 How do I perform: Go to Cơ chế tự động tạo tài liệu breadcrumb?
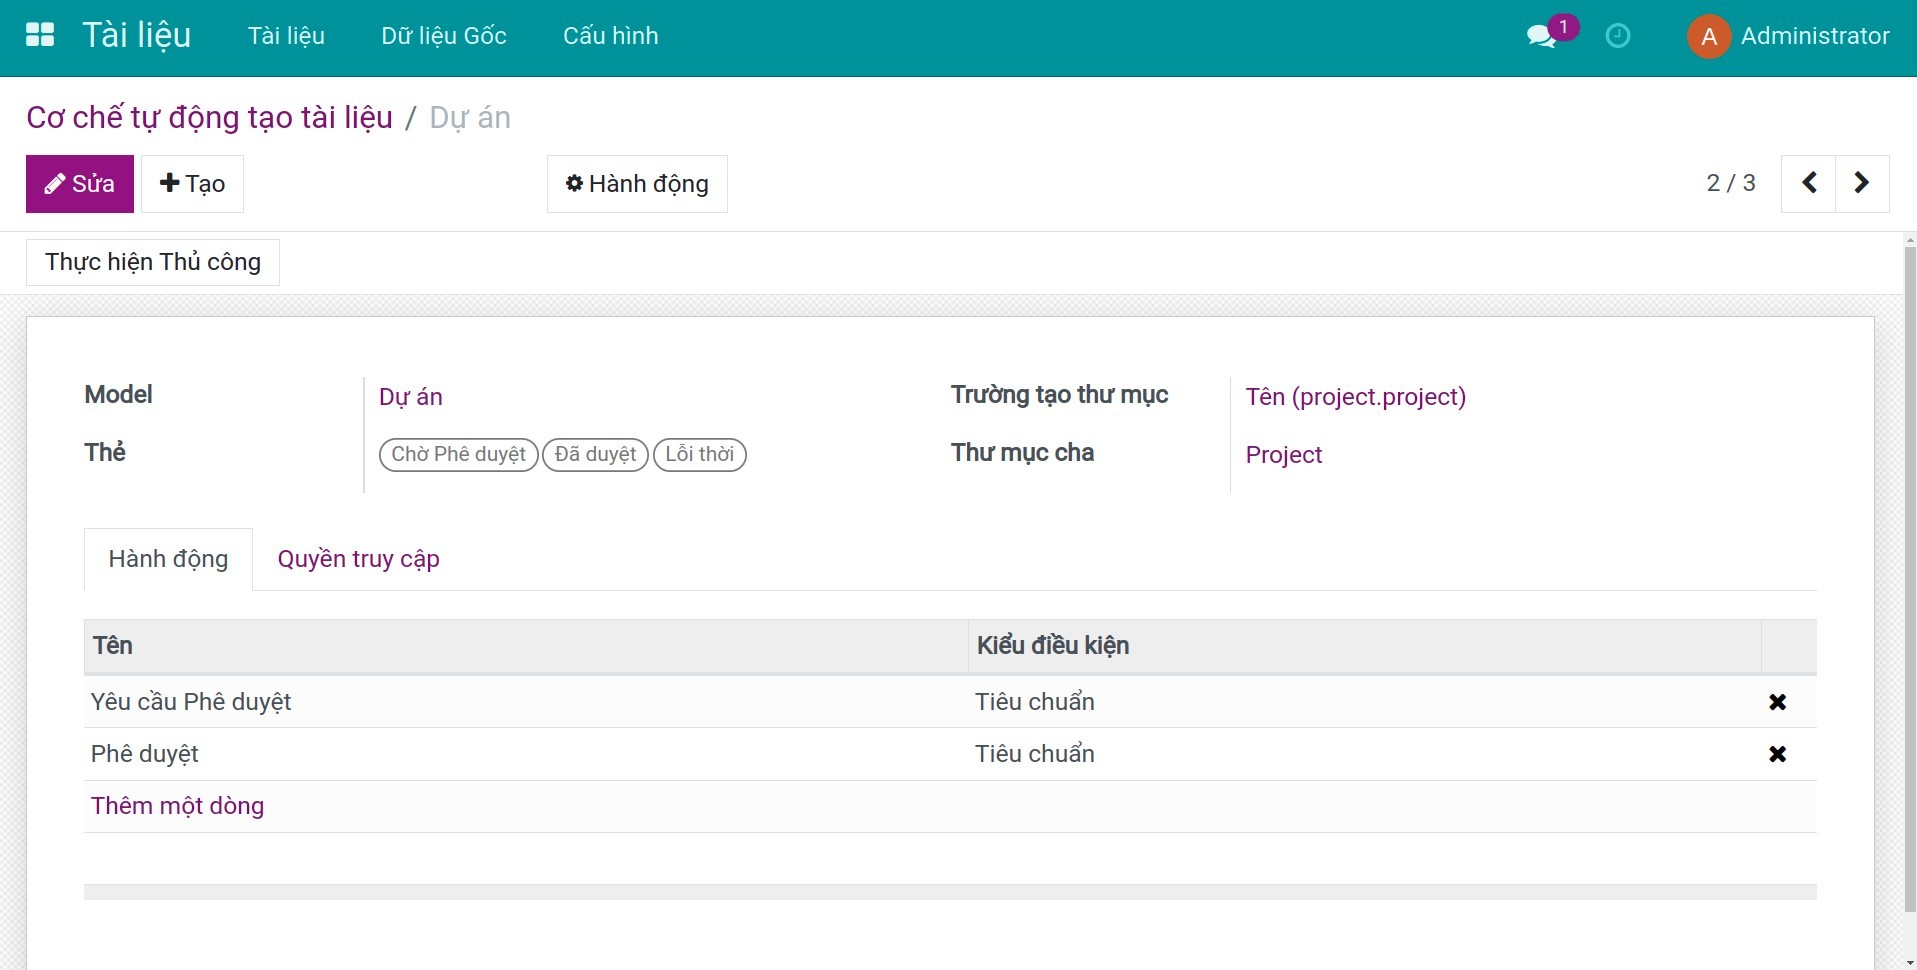click(209, 118)
